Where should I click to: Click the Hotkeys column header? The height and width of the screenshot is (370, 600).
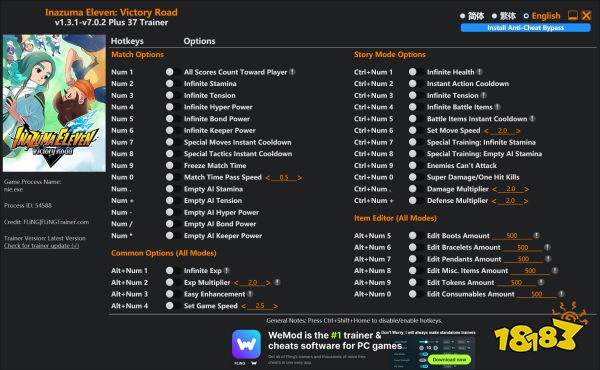click(127, 41)
